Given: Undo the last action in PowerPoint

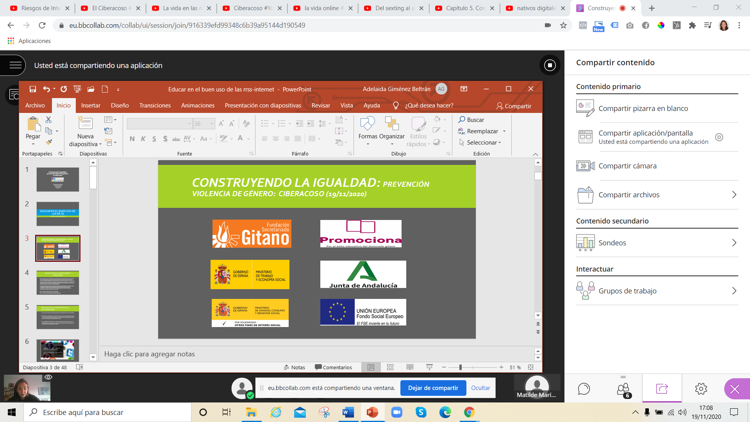Looking at the screenshot, I should click(x=46, y=89).
